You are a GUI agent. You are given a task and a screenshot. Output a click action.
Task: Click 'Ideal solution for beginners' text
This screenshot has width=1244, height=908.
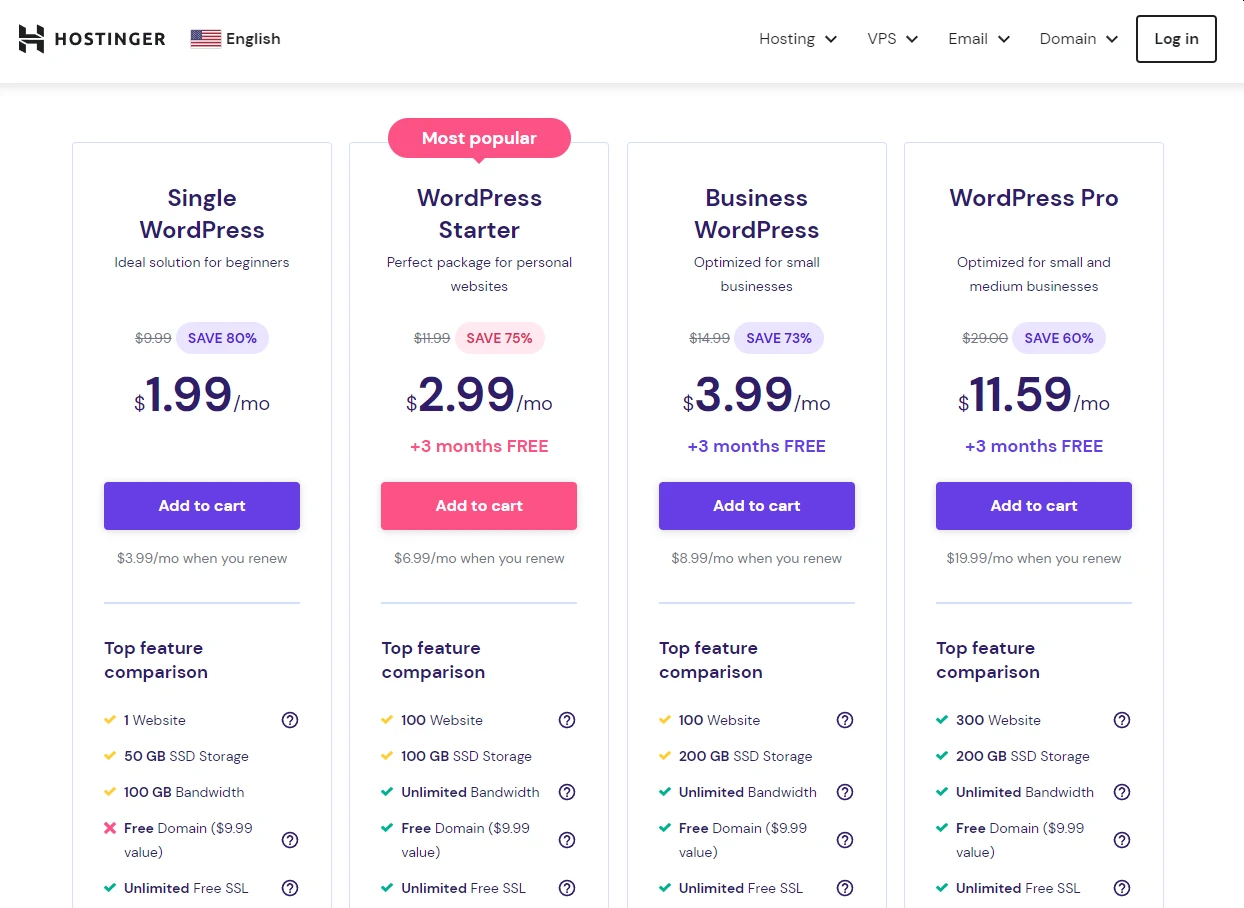(x=202, y=262)
